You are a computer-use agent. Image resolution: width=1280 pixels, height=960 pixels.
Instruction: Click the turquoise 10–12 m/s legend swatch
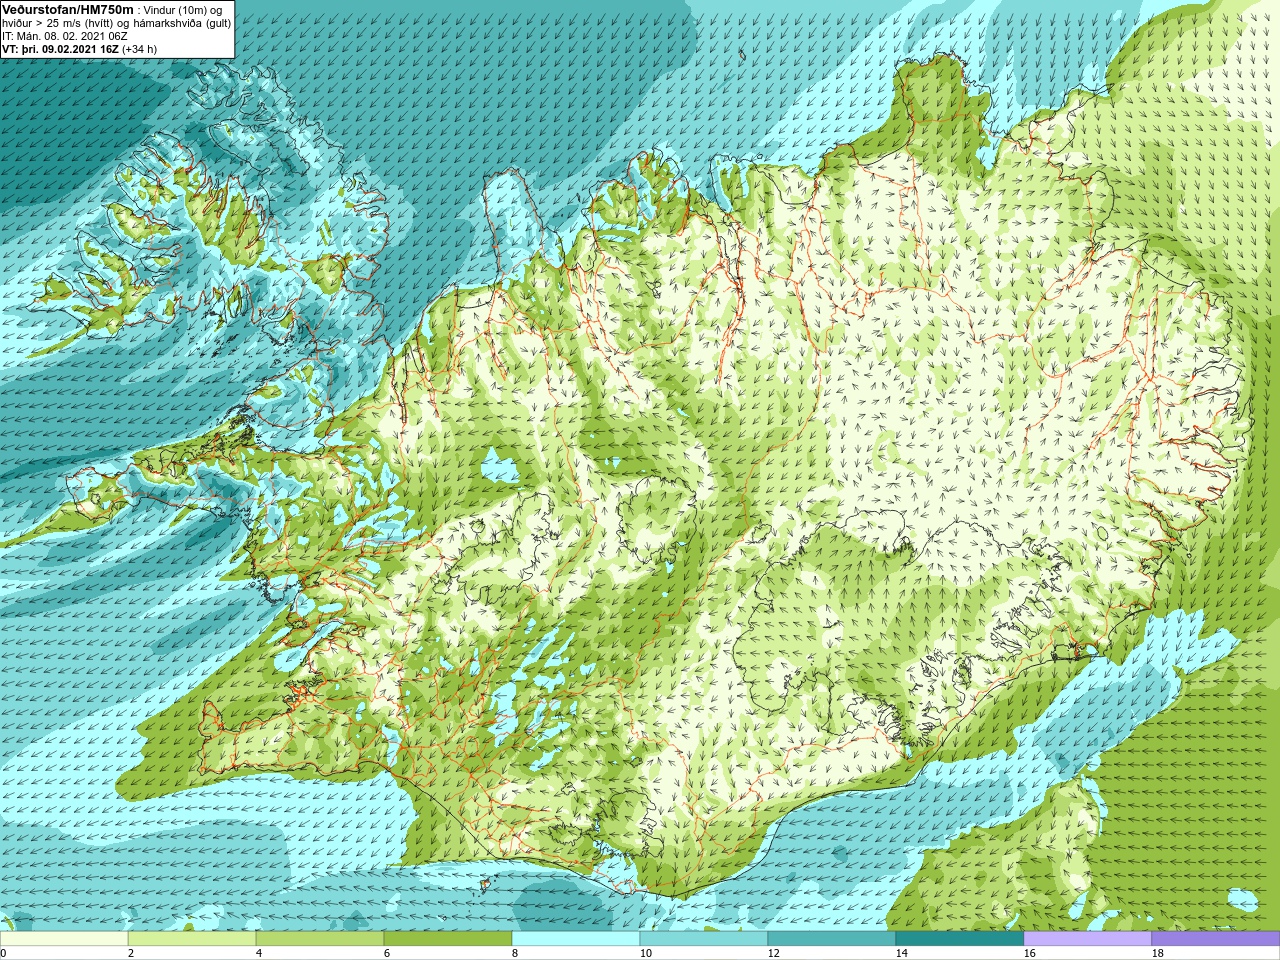[x=704, y=939]
